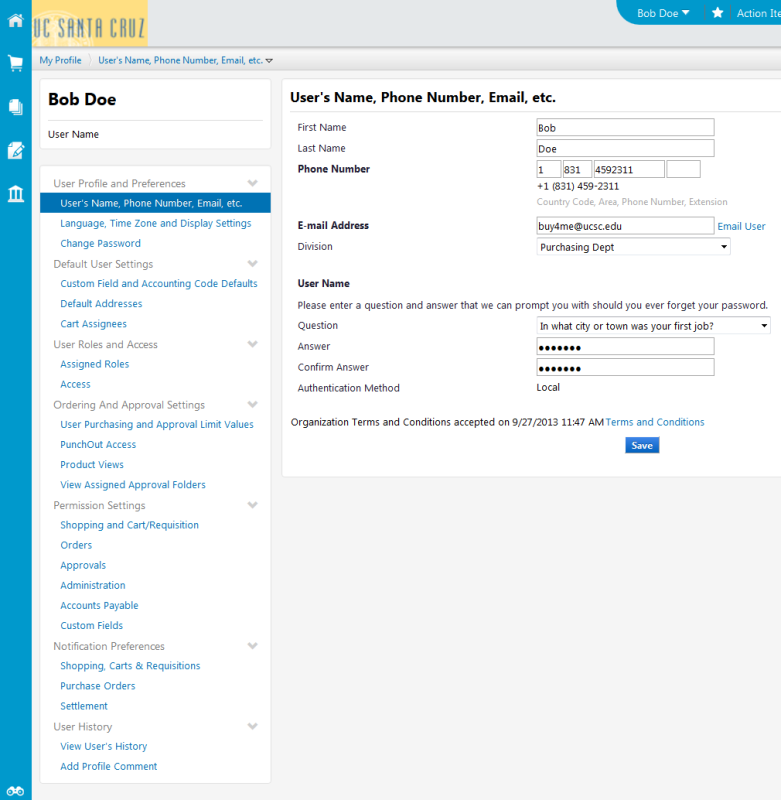781x800 pixels.
Task: Click the Email User link
Action: [x=741, y=227]
